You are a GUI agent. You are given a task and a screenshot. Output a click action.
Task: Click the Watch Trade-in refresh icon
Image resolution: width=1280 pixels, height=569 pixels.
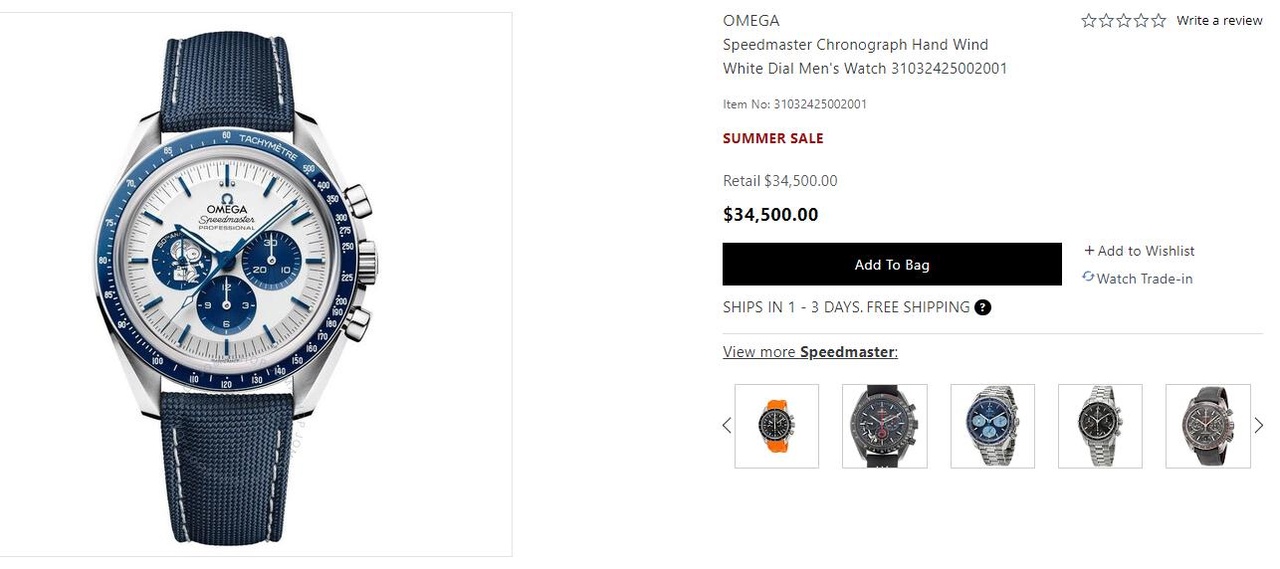pos(1088,277)
